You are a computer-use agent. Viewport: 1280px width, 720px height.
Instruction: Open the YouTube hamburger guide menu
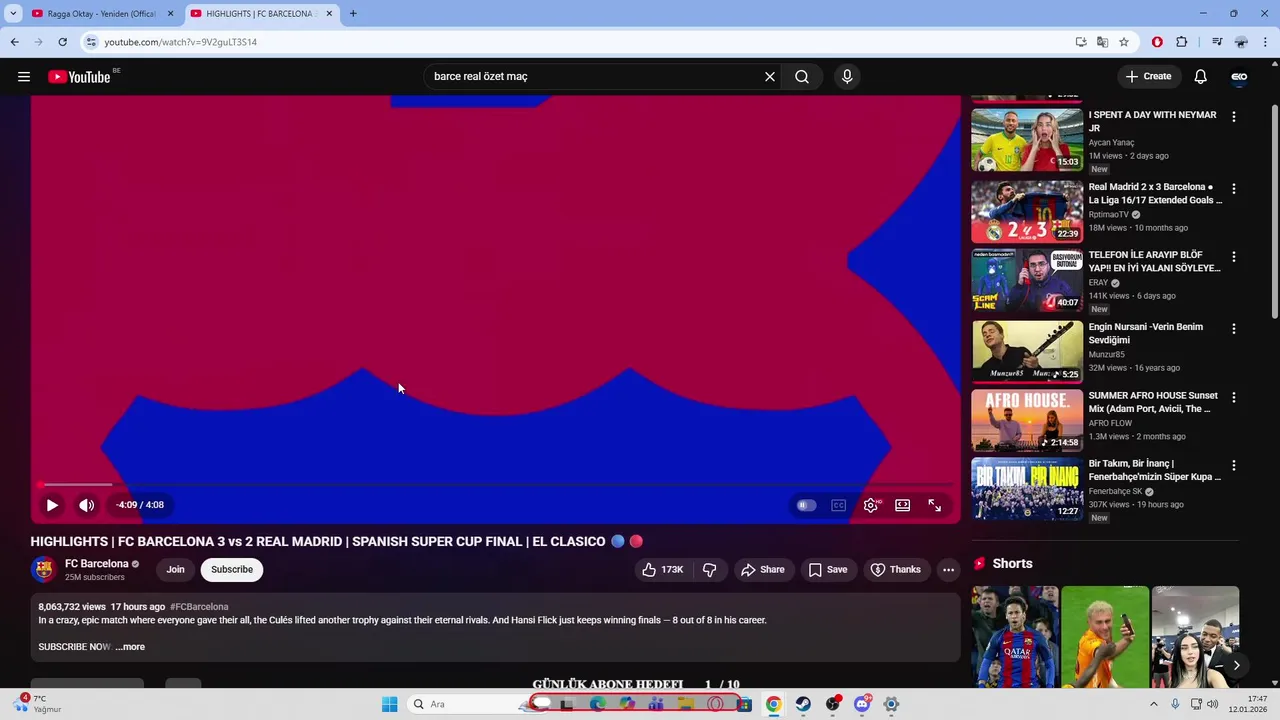[24, 77]
